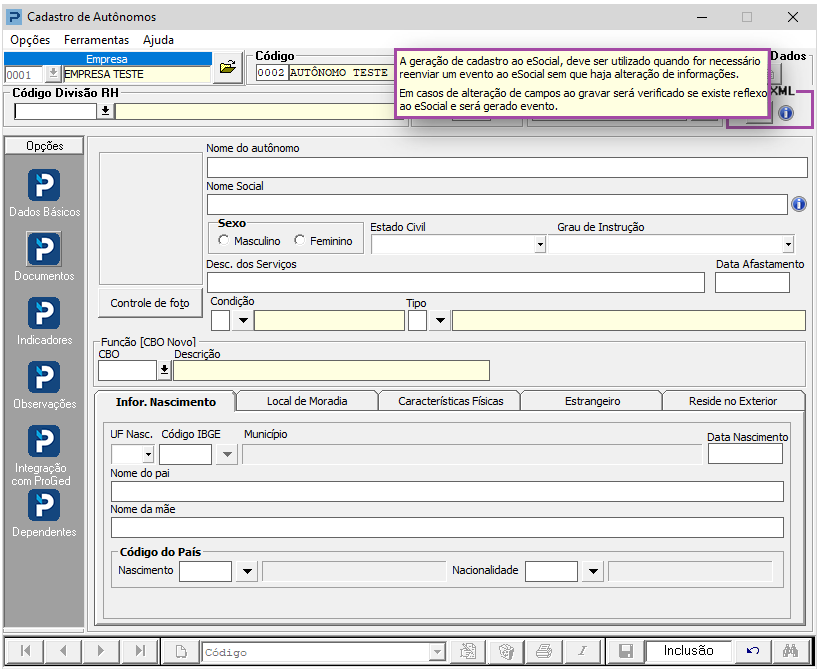
Task: Open the Ajuda menu
Action: tap(158, 40)
